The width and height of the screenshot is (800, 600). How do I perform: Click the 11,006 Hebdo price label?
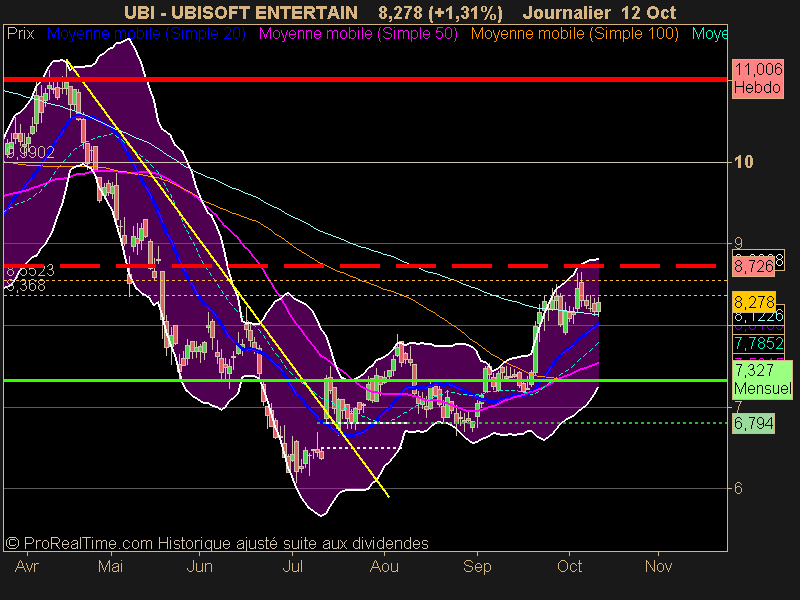point(758,78)
